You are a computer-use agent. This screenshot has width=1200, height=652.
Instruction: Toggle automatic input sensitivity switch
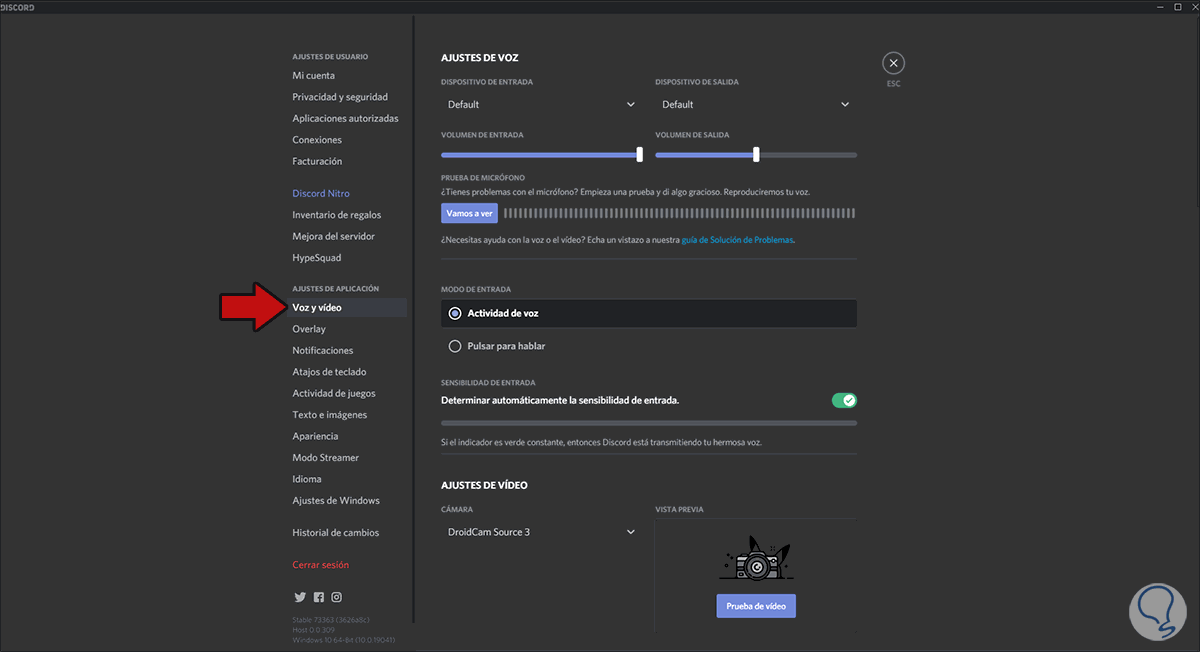coord(844,400)
